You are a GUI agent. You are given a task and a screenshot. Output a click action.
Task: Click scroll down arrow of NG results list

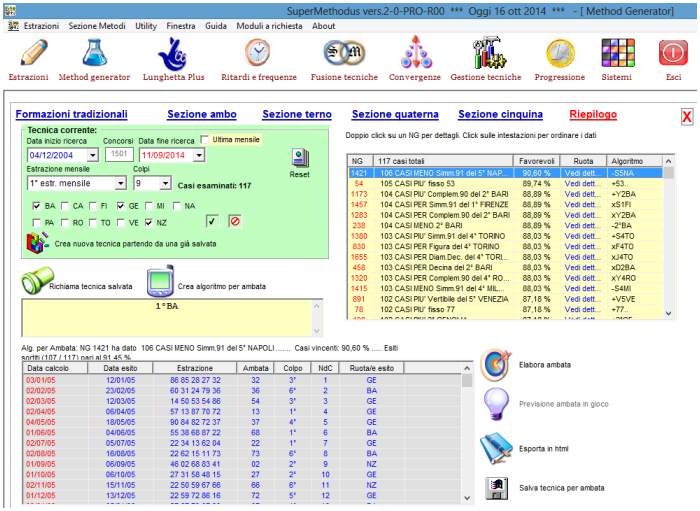668,313
